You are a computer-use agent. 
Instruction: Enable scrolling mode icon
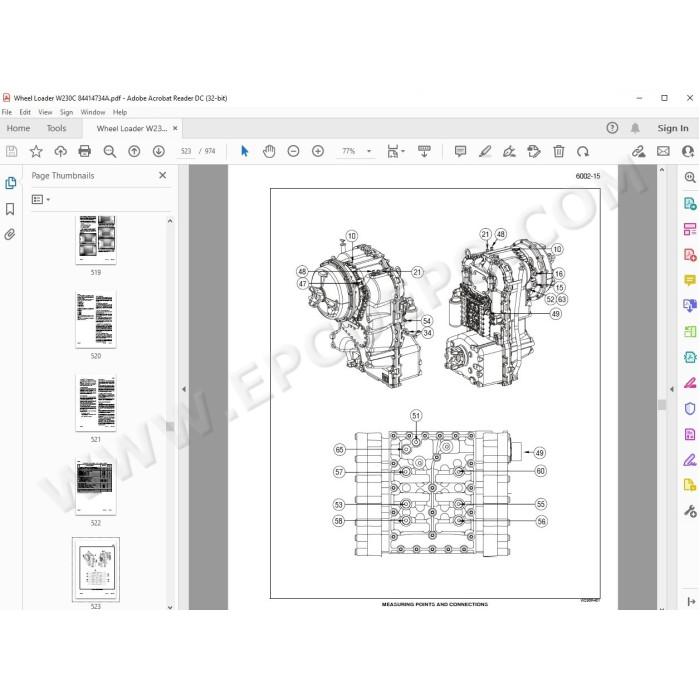(424, 151)
